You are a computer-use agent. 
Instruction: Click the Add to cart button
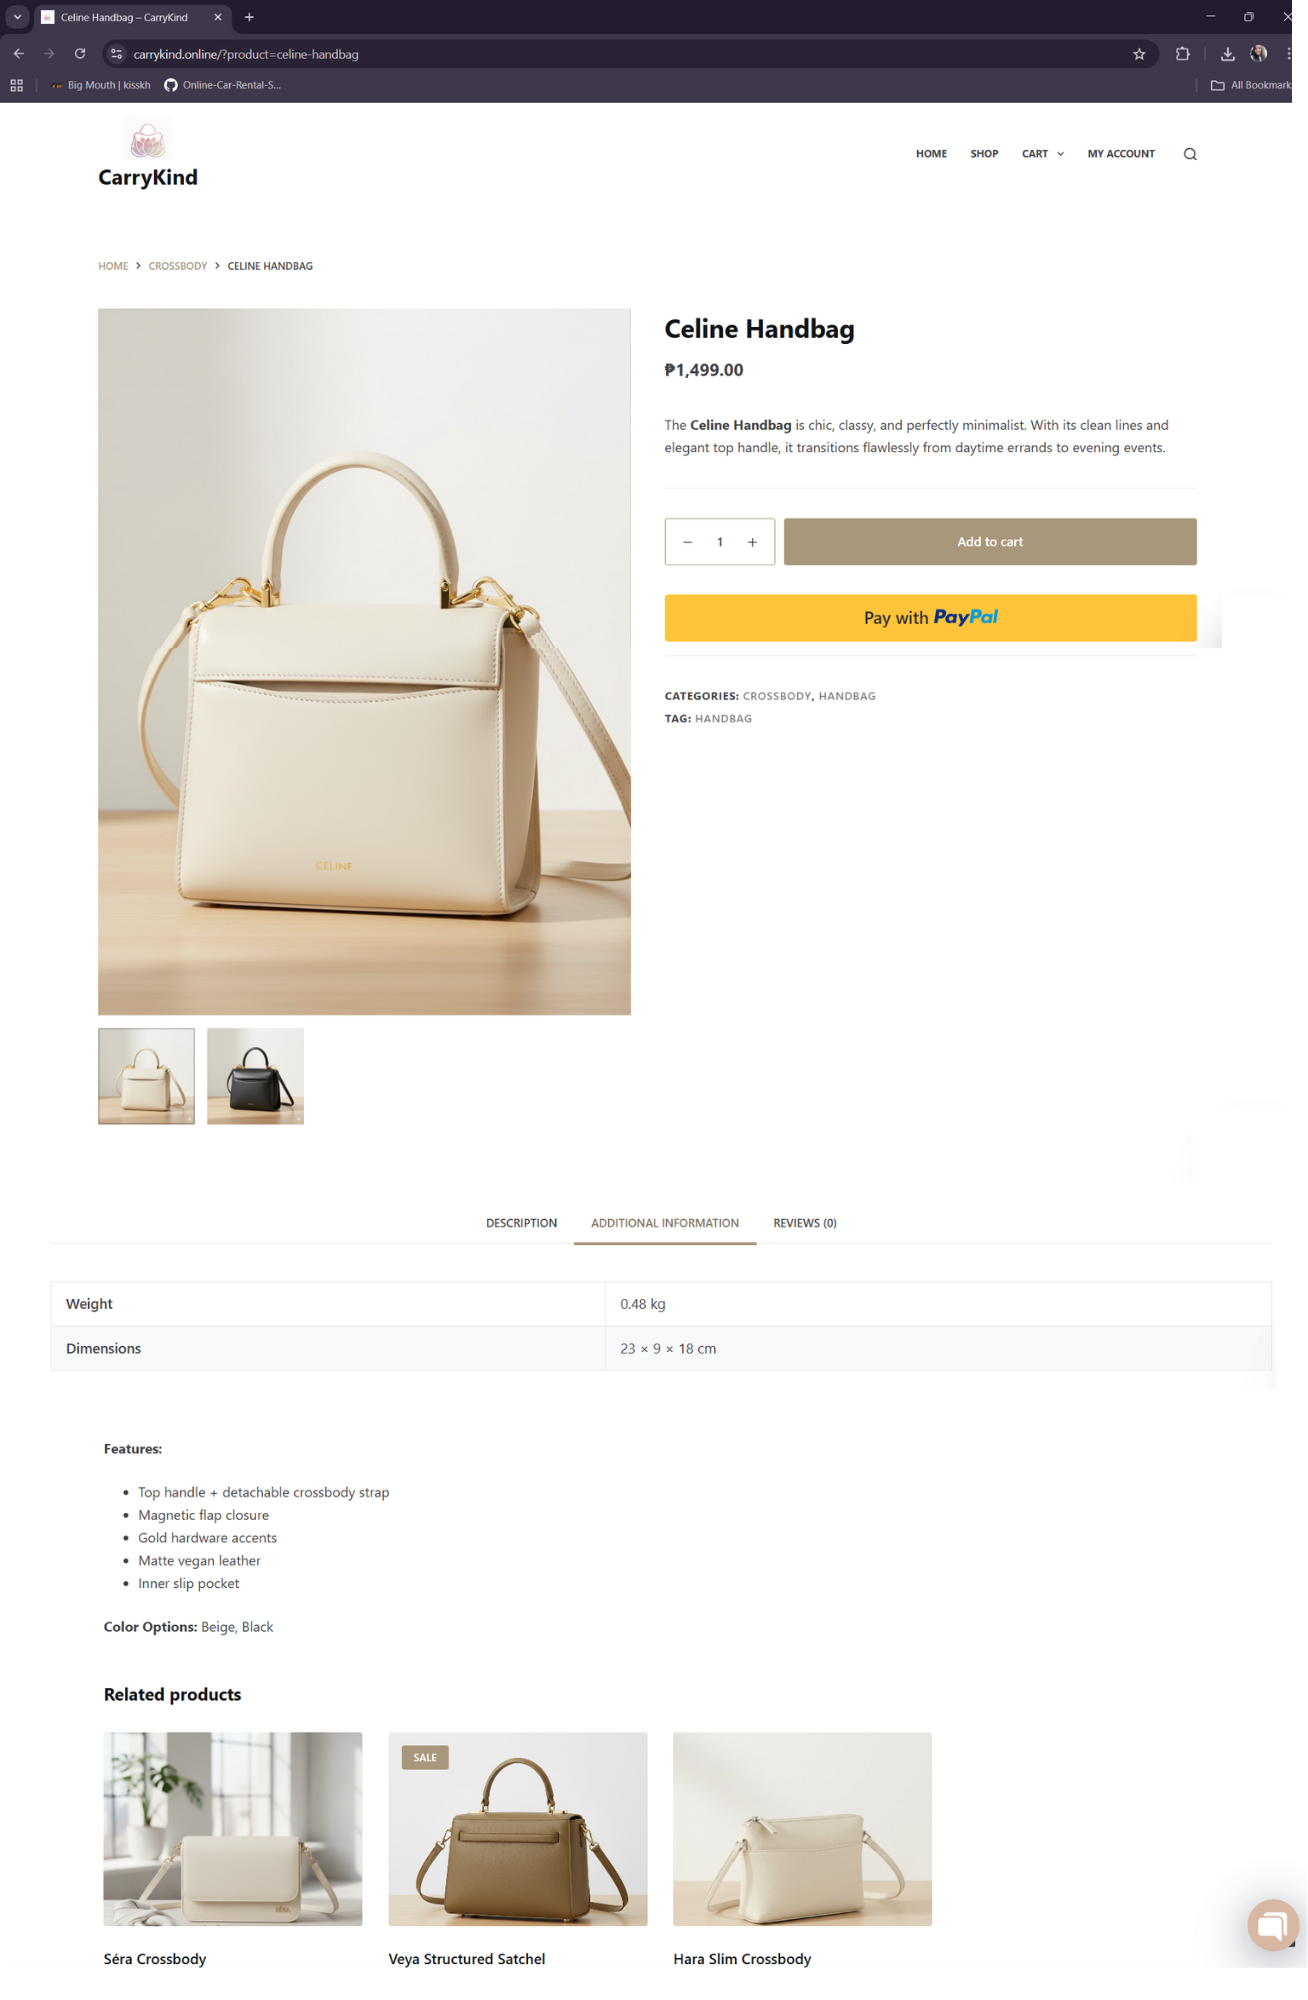point(990,542)
